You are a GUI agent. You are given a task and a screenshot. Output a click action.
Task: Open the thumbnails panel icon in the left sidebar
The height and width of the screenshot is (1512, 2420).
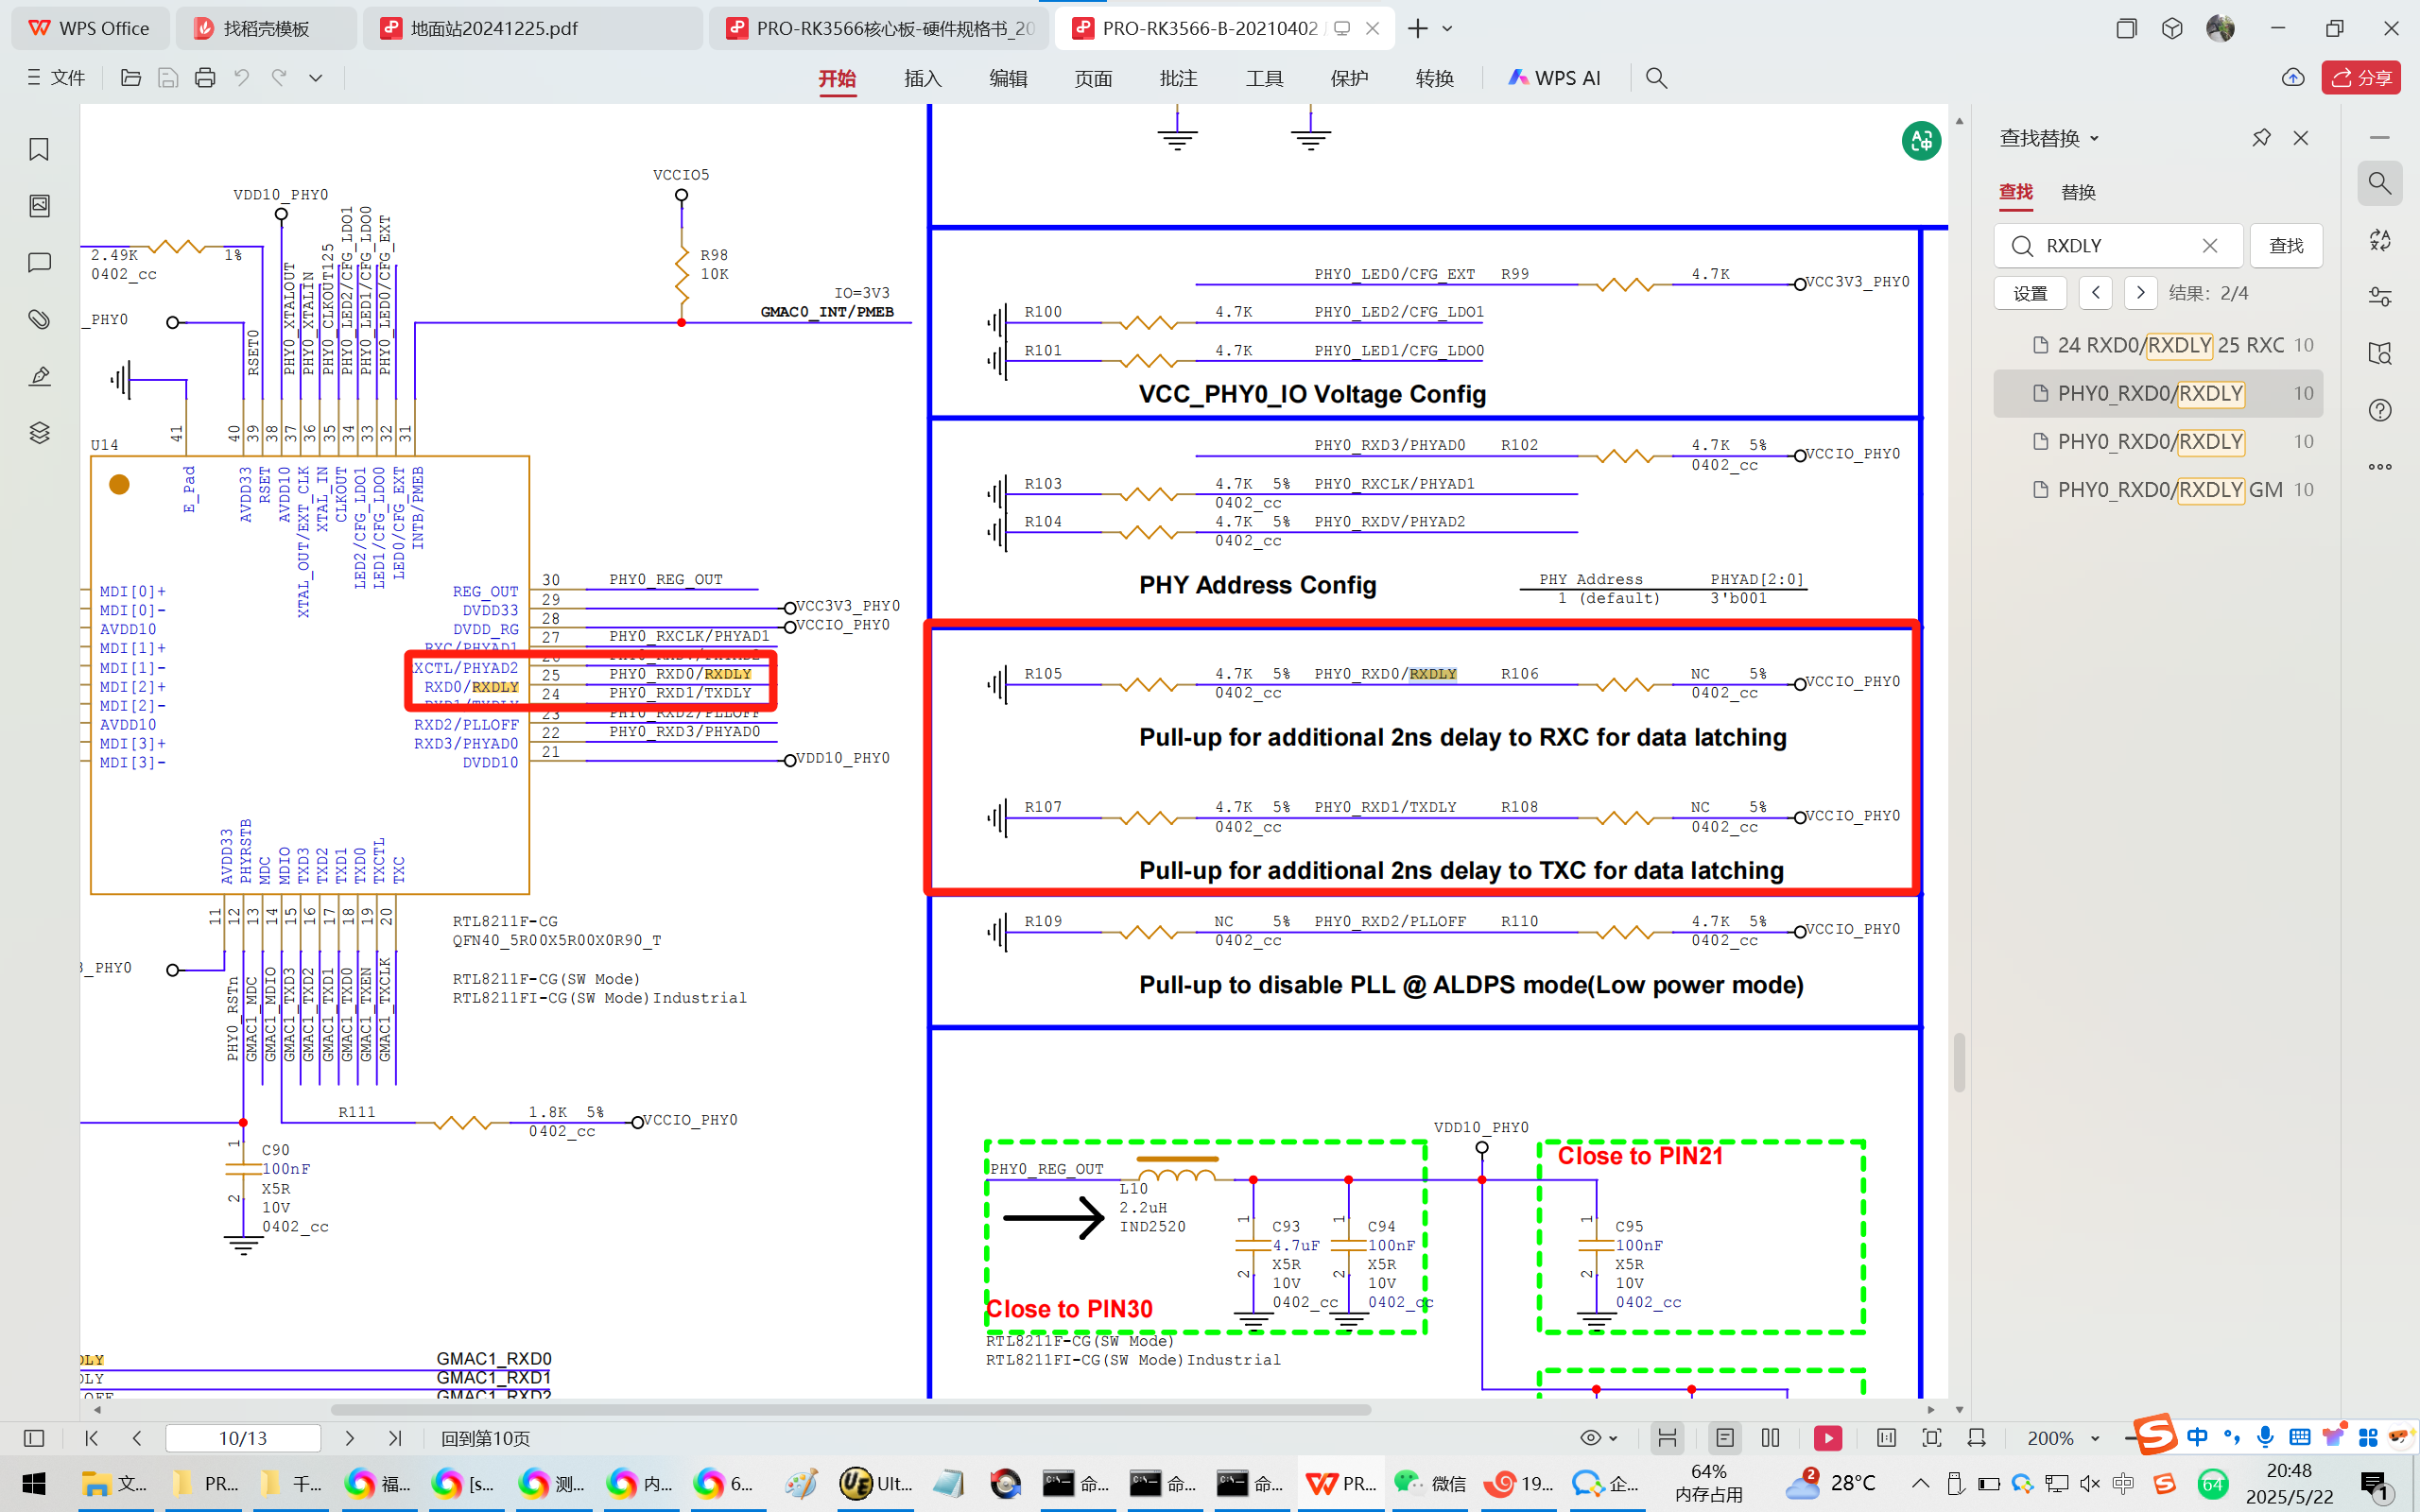click(x=39, y=206)
